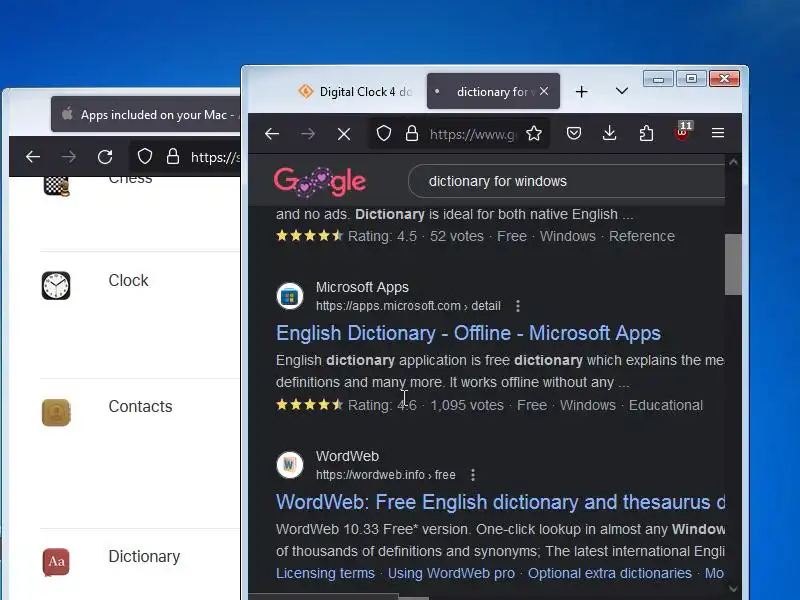
Task: Reload the Apps included on your Mac page
Action: pos(105,157)
